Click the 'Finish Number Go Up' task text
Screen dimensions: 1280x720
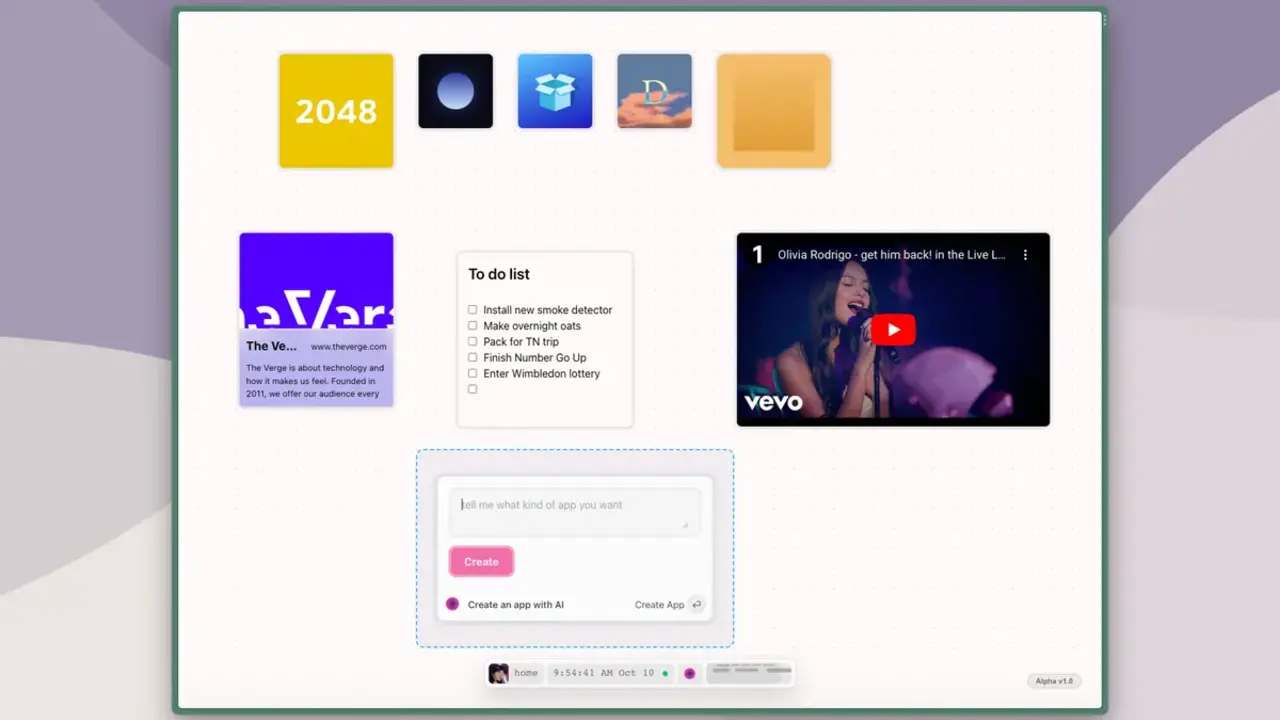535,358
